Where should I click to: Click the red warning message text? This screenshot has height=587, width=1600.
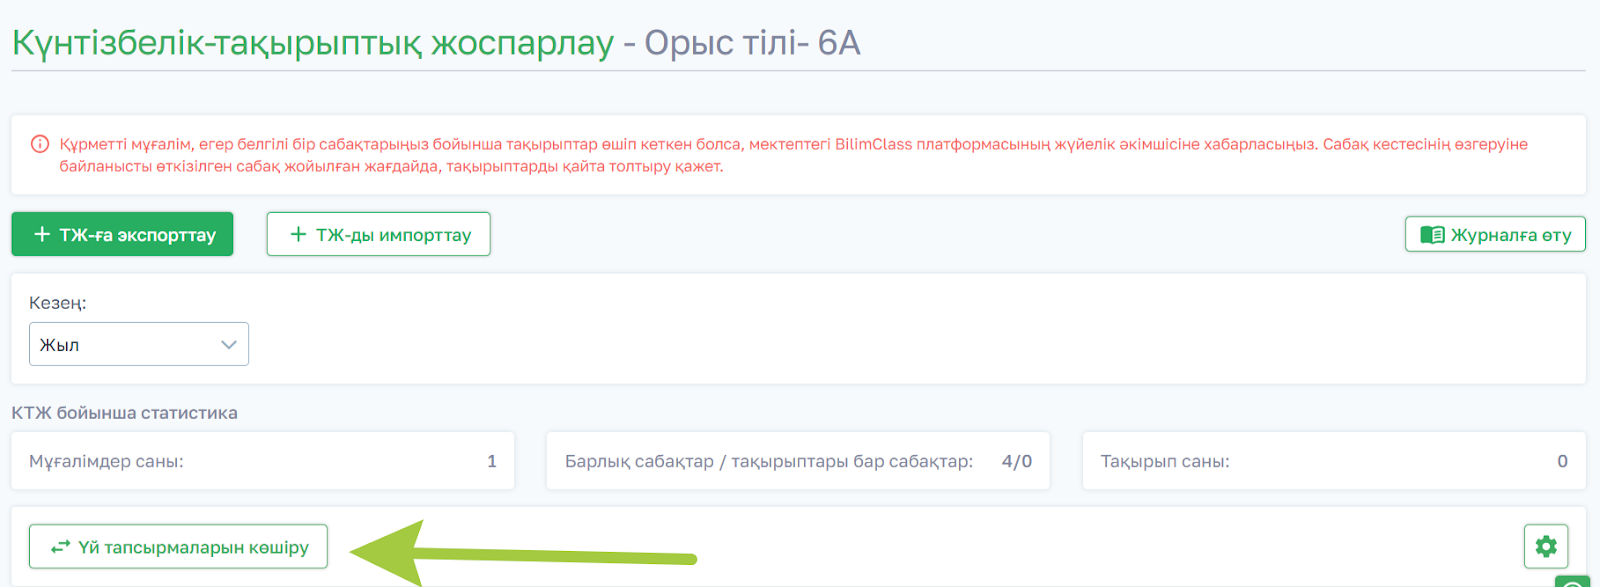[x=793, y=155]
